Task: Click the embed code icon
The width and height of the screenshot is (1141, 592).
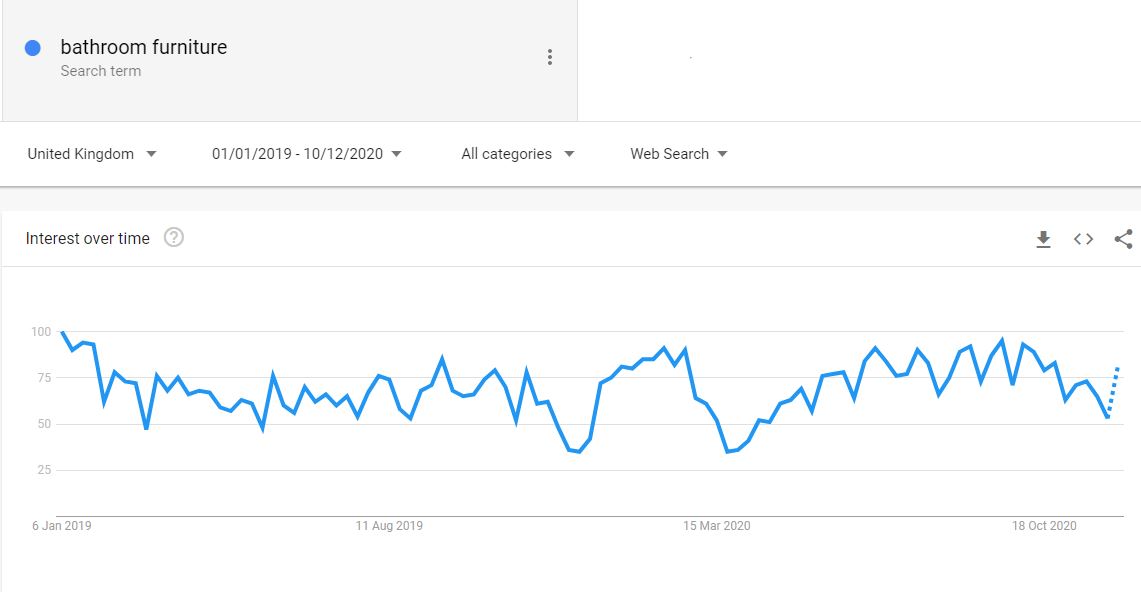Action: point(1083,239)
